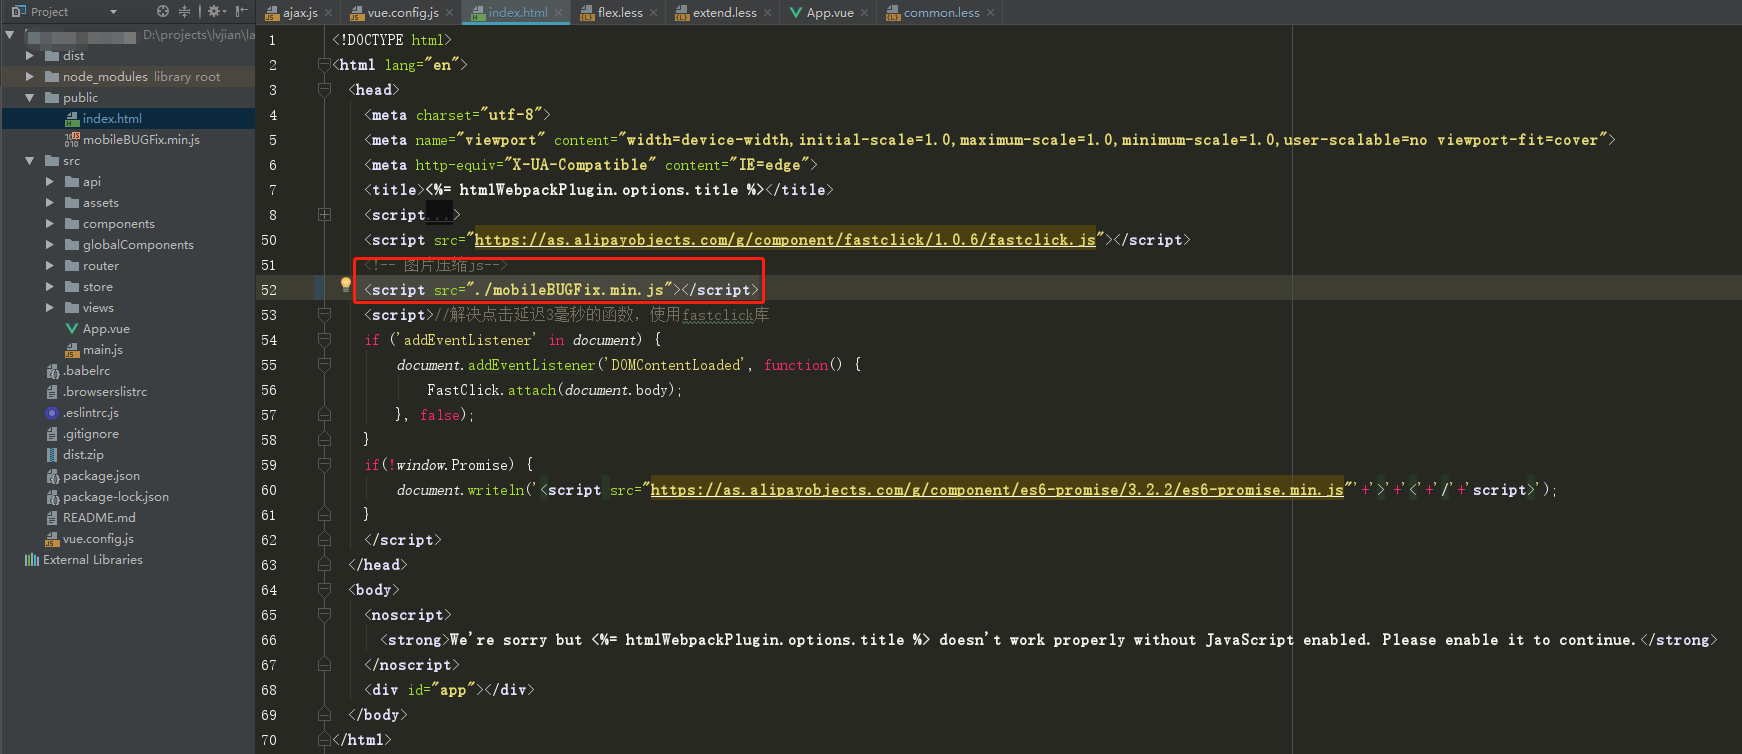1742x754 pixels.
Task: Close the ajax.js tab
Action: 329,13
